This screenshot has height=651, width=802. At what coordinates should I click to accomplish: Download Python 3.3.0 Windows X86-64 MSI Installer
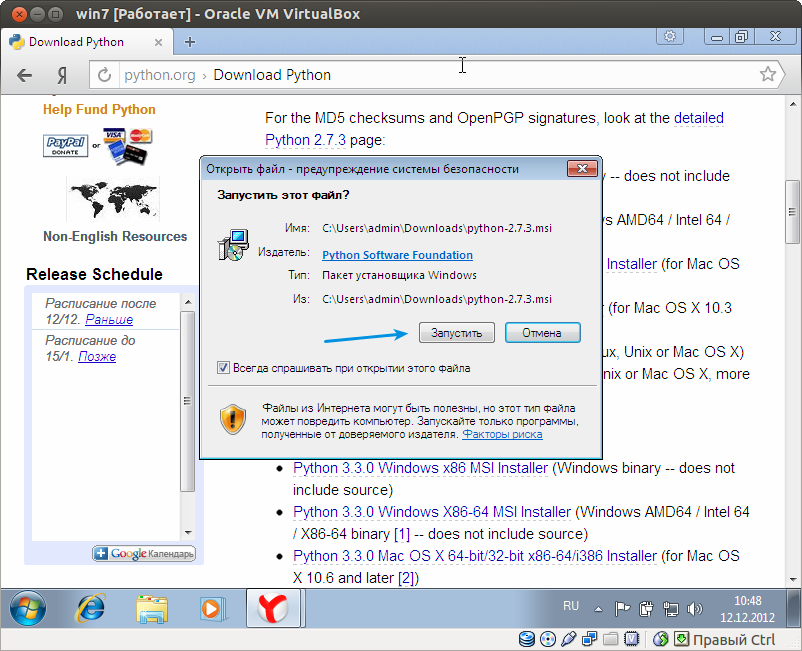(432, 512)
